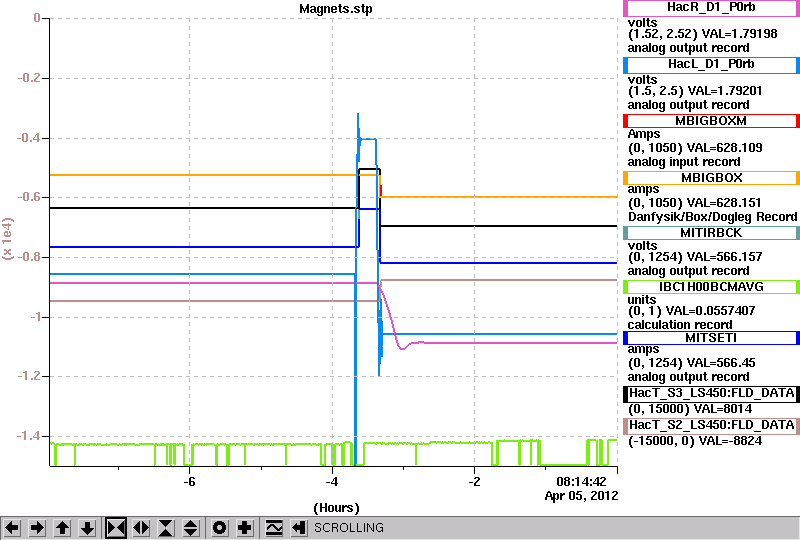The image size is (800, 540).
Task: Click the -6 hours axis tick label
Action: click(189, 481)
